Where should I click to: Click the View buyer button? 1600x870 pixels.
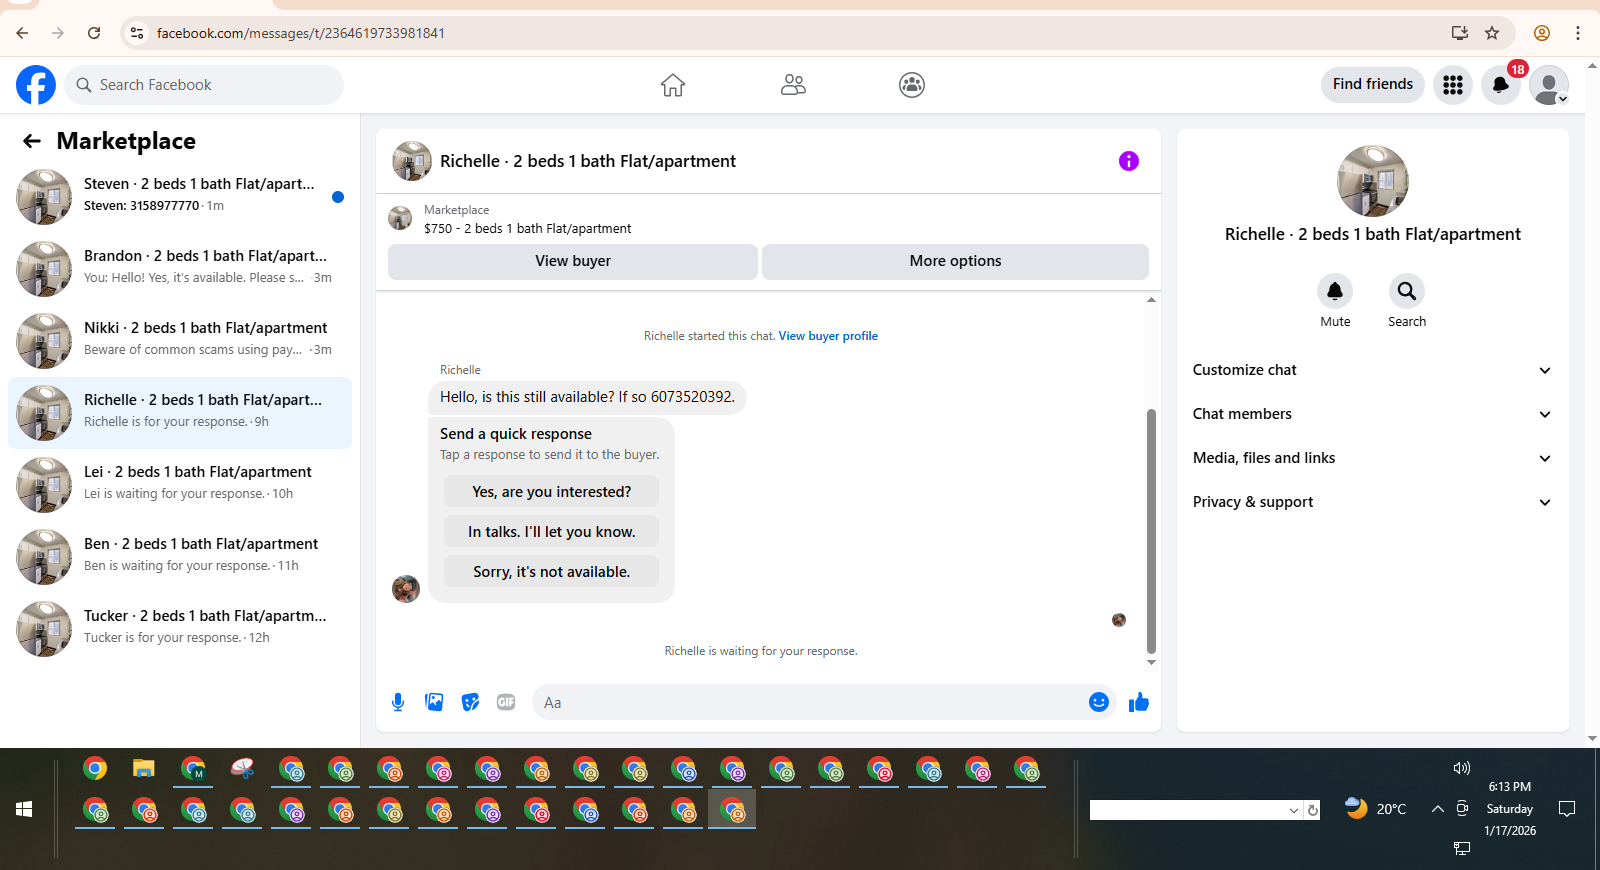[x=573, y=261]
